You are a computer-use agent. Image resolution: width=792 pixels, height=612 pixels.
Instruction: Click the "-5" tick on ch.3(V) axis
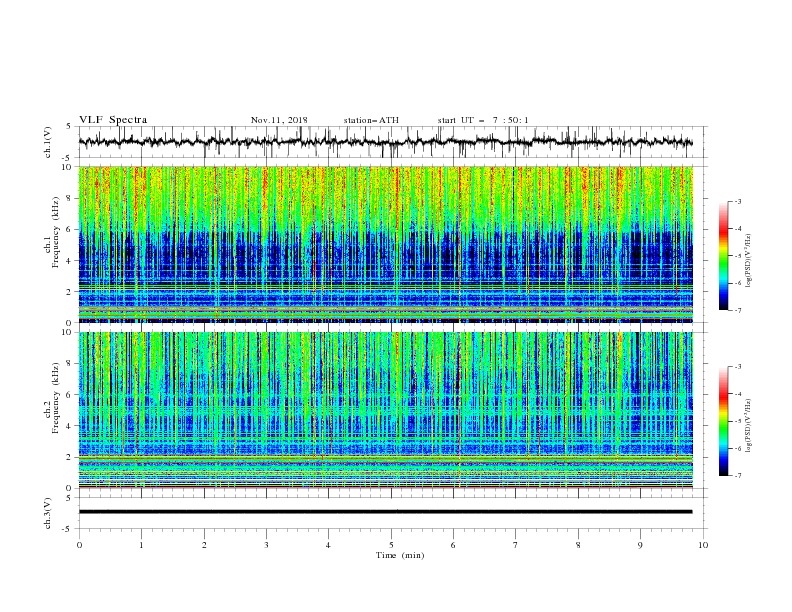tap(68, 529)
